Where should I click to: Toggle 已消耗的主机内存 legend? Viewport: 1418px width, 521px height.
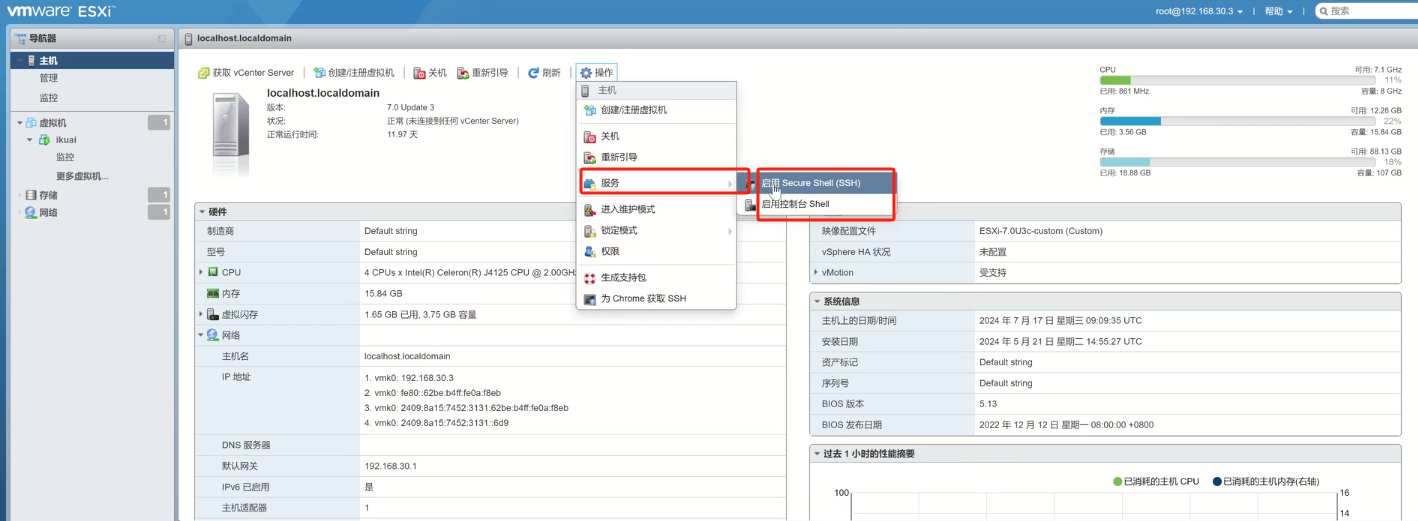click(1265, 481)
